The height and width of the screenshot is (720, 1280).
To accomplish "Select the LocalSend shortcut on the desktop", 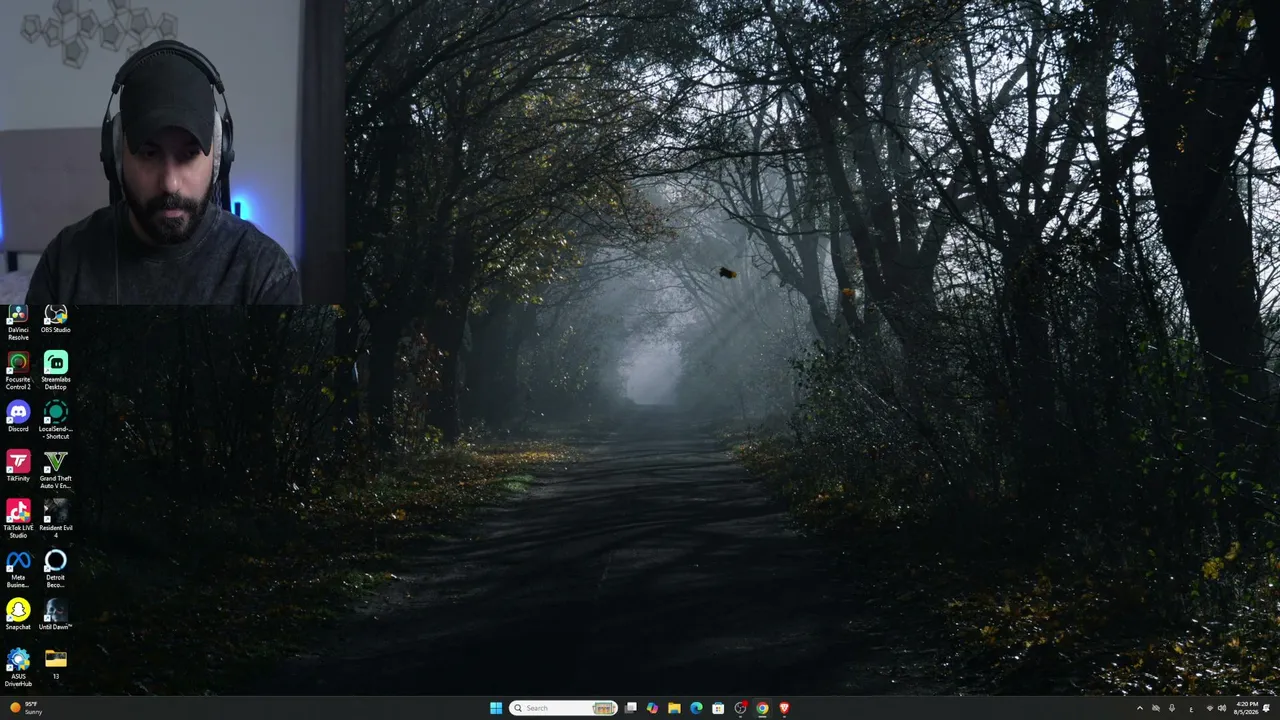I will pyautogui.click(x=56, y=420).
